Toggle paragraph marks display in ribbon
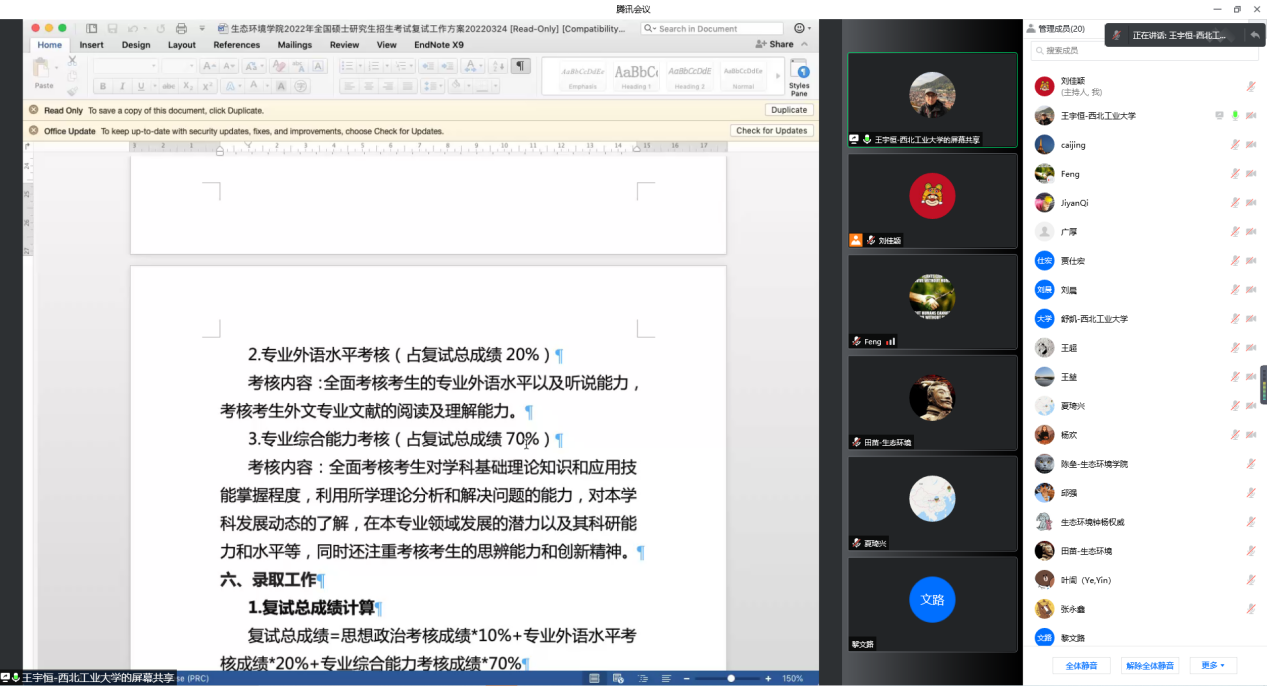This screenshot has height=686, width=1267. click(x=520, y=66)
